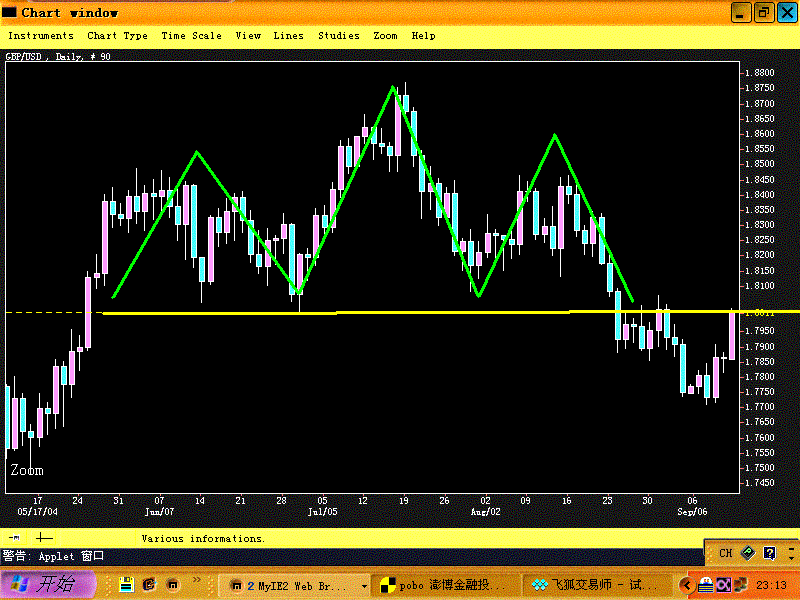Click the language bar help question icon
The width and height of the screenshot is (800, 600).
point(769,553)
